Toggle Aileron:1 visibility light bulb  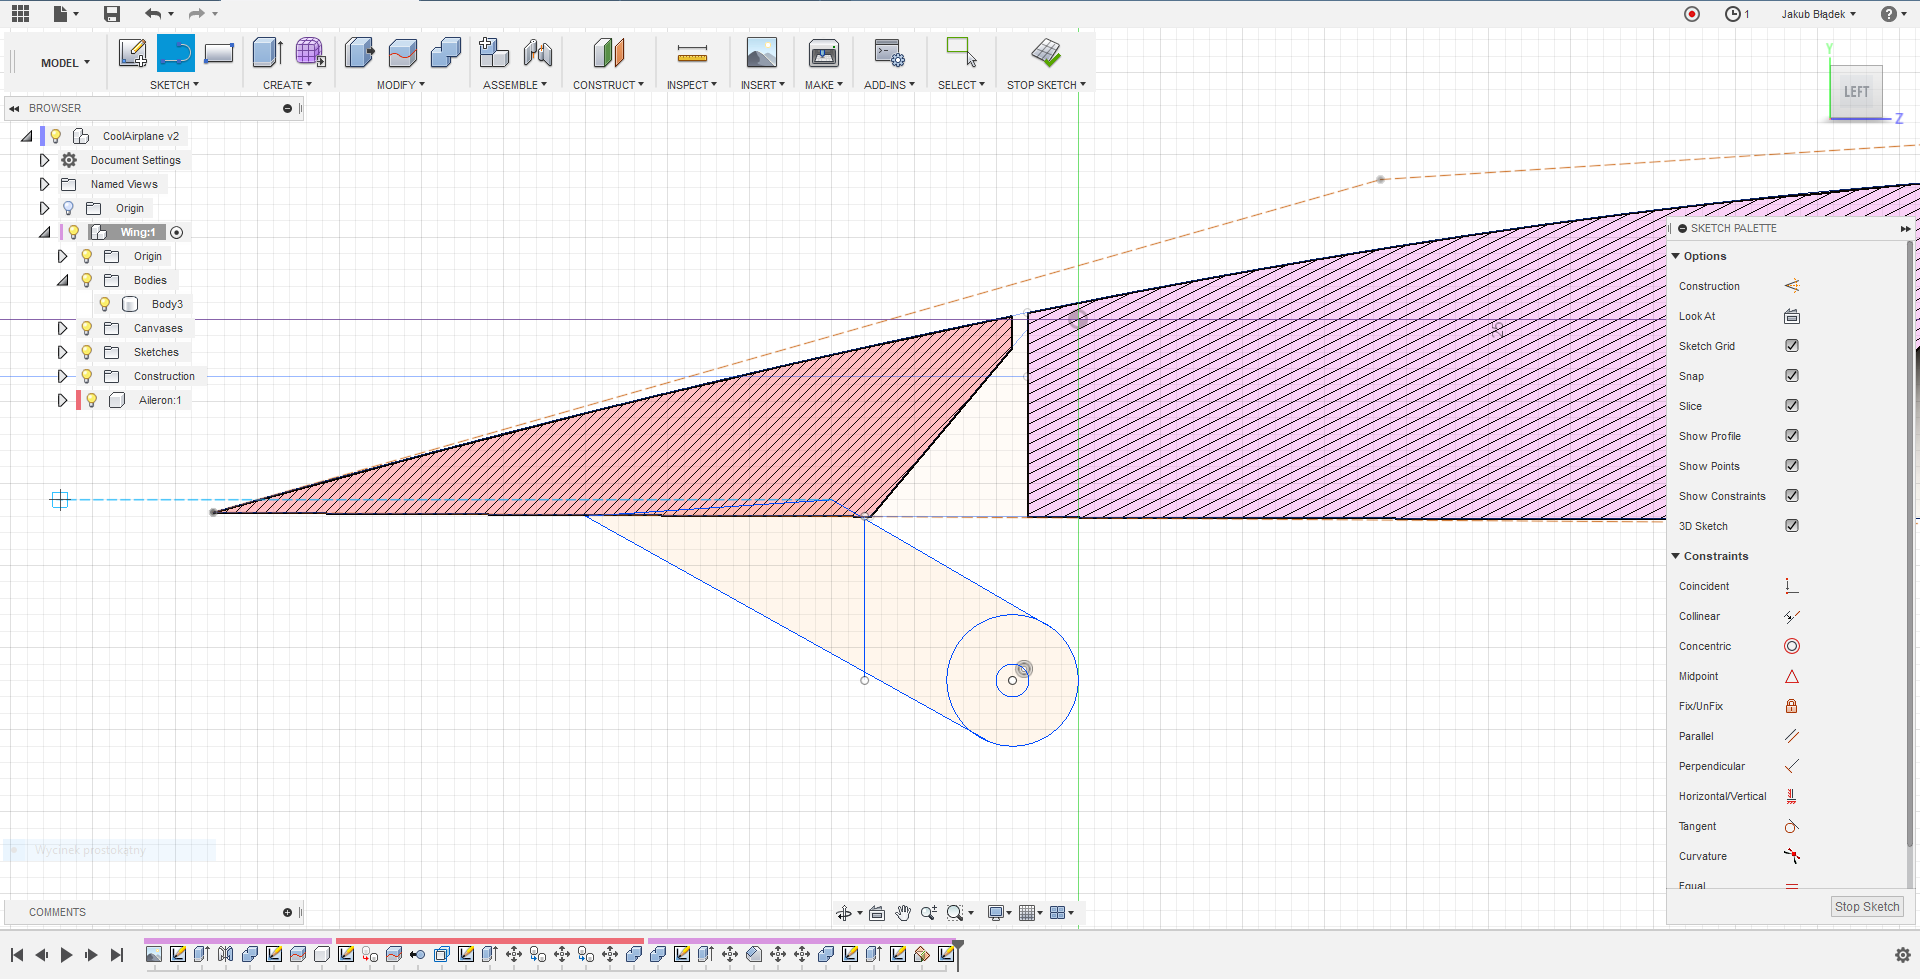91,400
